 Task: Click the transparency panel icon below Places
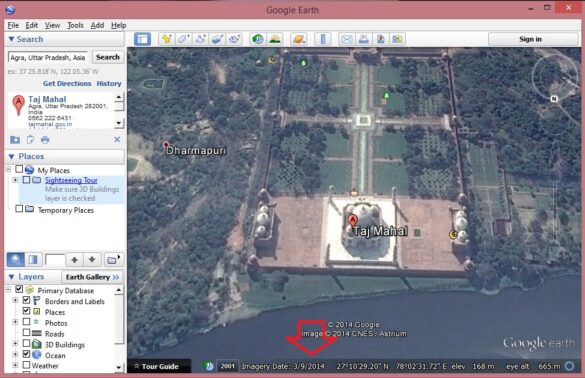(x=33, y=259)
